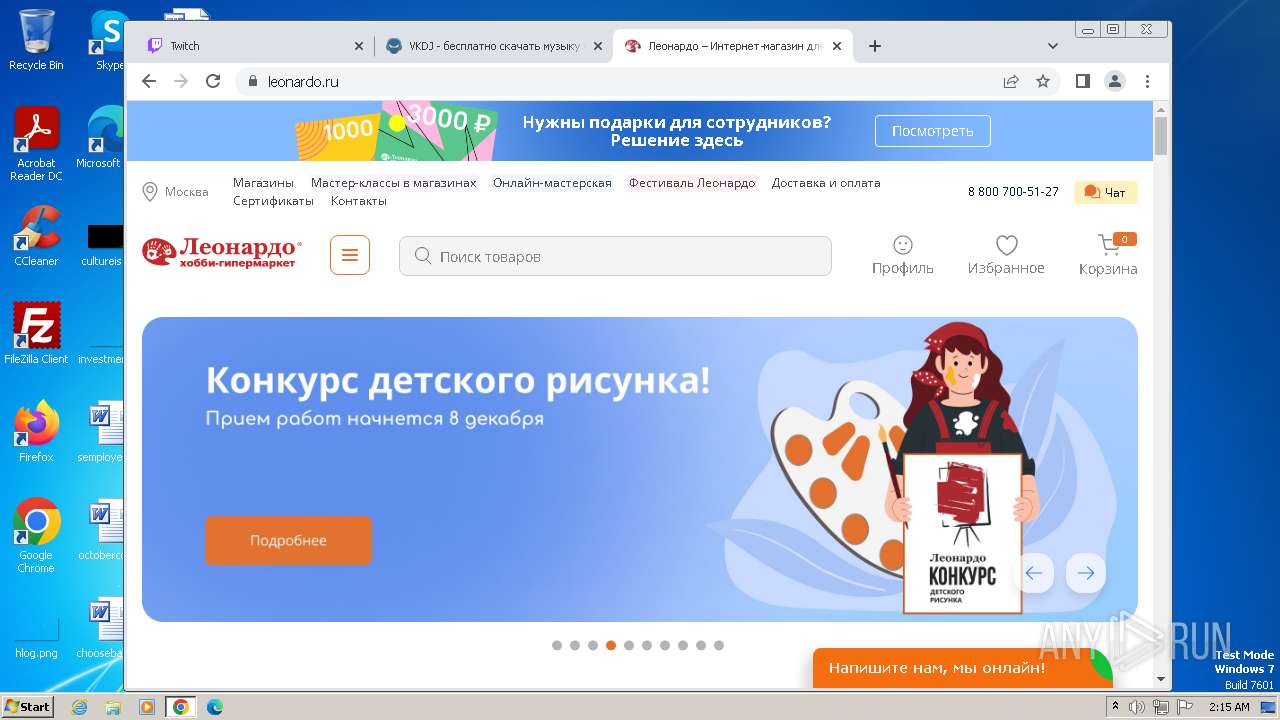Open Доставка и оплата link
The height and width of the screenshot is (720, 1280).
826,183
